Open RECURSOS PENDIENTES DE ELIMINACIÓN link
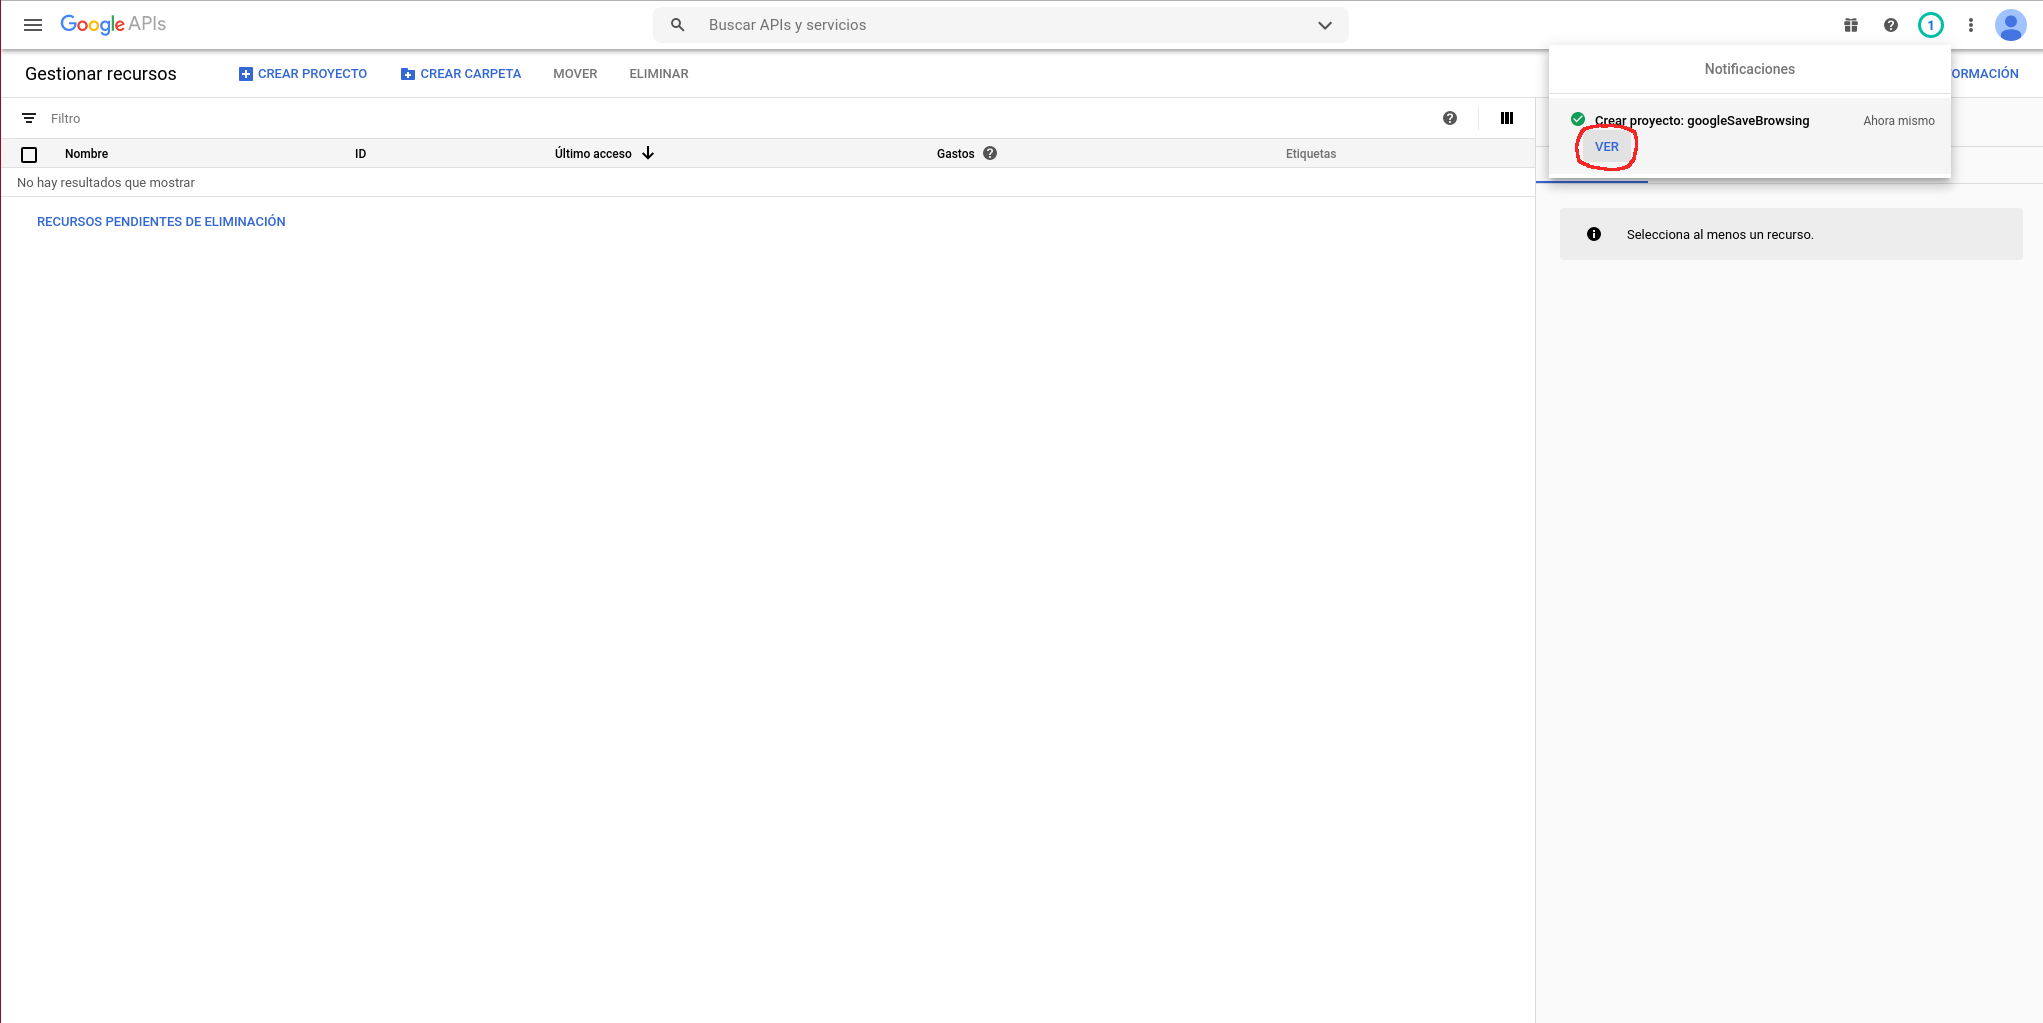 click(x=161, y=222)
